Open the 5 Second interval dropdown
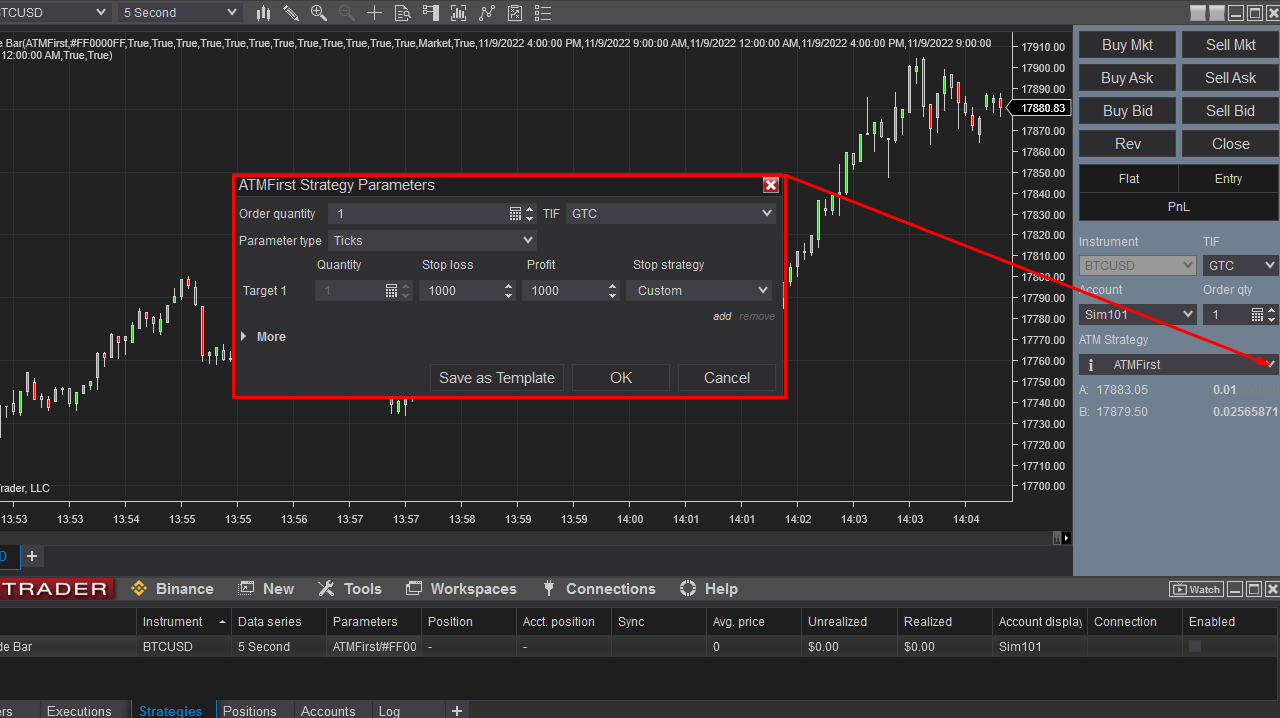This screenshot has height=718, width=1280. pos(179,12)
